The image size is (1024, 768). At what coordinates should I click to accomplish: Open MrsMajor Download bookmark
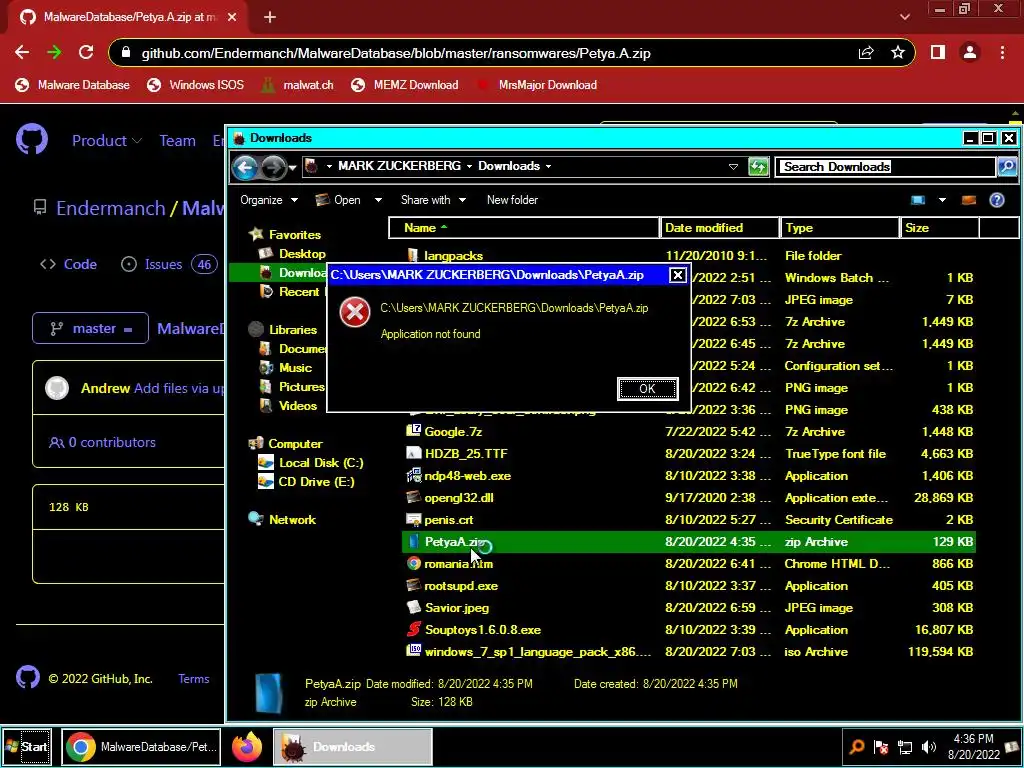[537, 85]
